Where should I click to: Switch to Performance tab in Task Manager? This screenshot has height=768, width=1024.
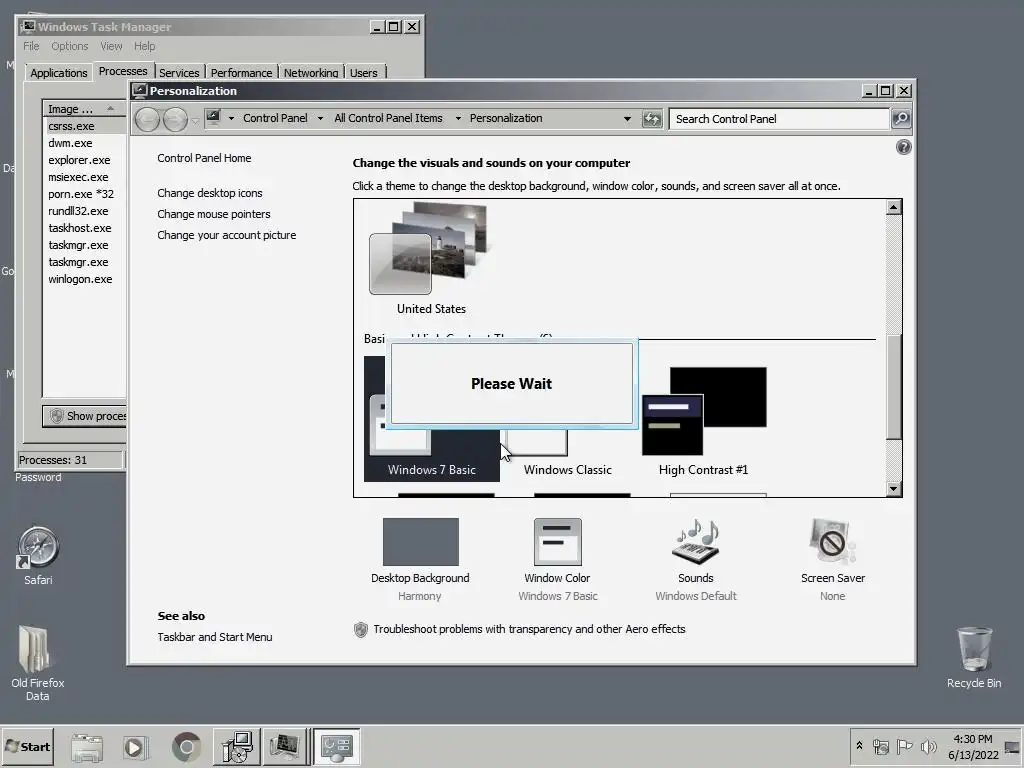click(x=241, y=72)
